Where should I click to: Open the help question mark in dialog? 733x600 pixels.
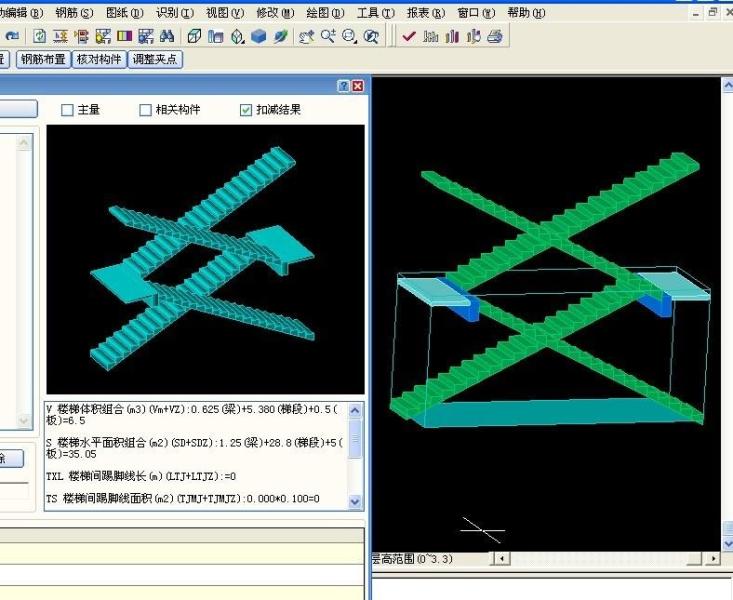click(343, 86)
